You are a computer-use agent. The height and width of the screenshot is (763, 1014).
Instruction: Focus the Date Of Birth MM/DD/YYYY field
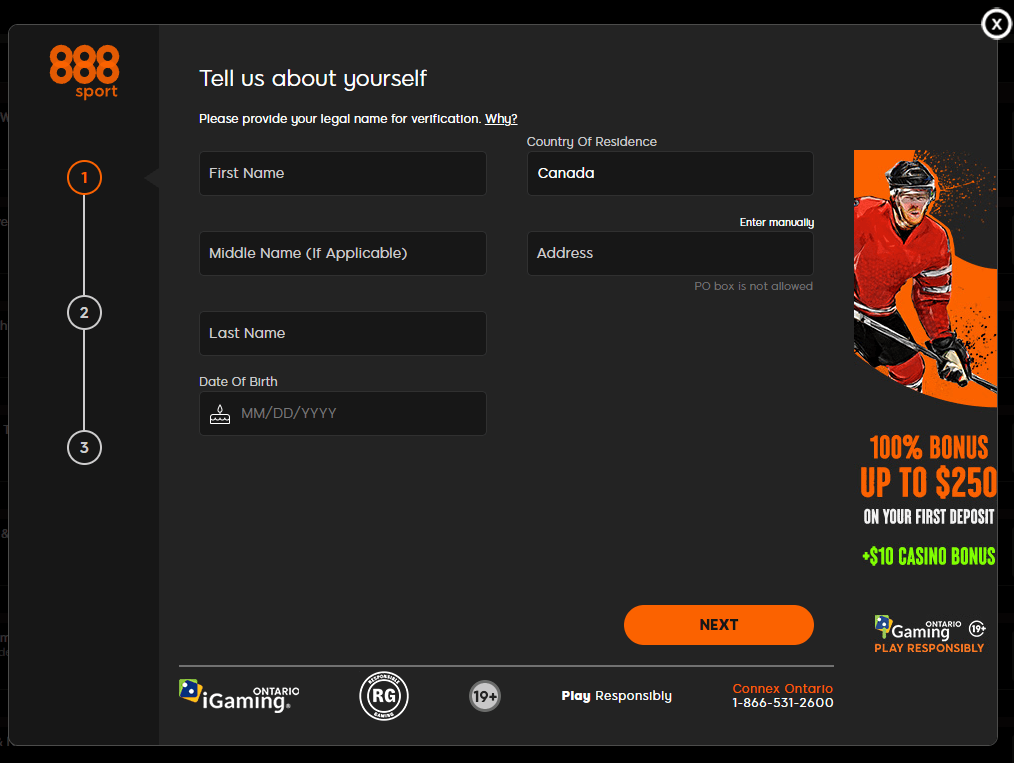pyautogui.click(x=343, y=414)
